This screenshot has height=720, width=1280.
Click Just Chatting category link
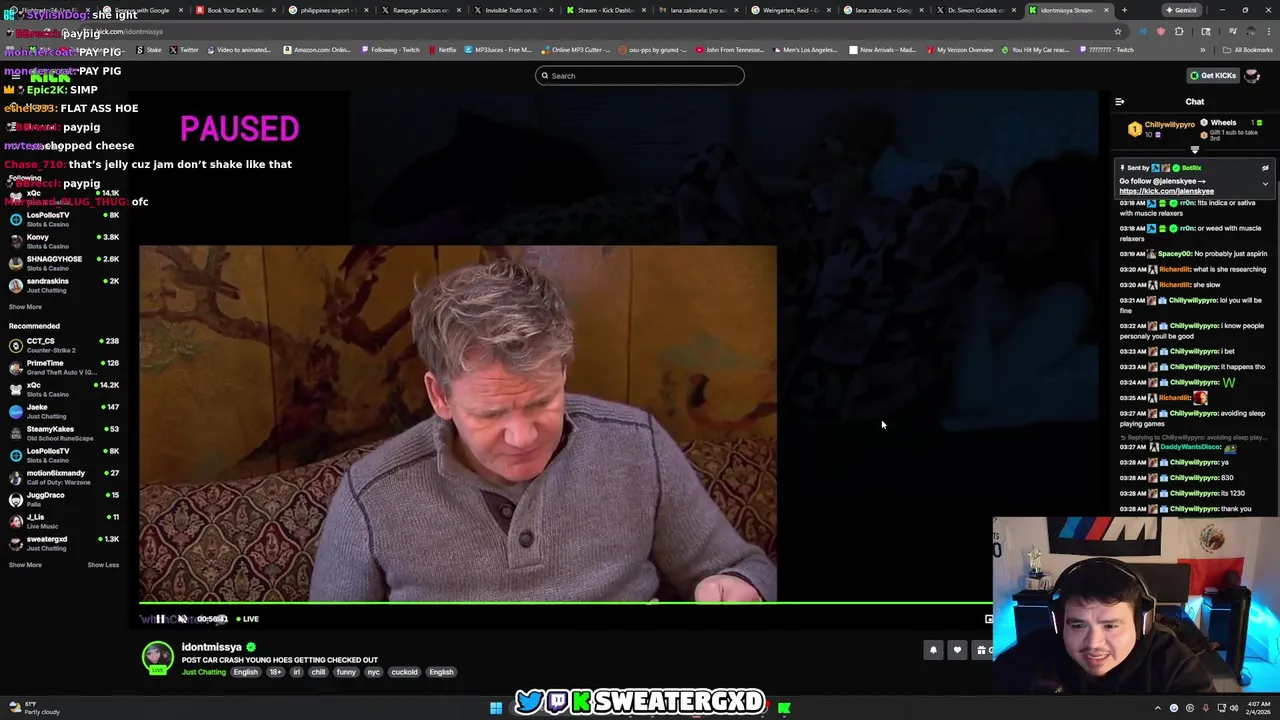204,672
